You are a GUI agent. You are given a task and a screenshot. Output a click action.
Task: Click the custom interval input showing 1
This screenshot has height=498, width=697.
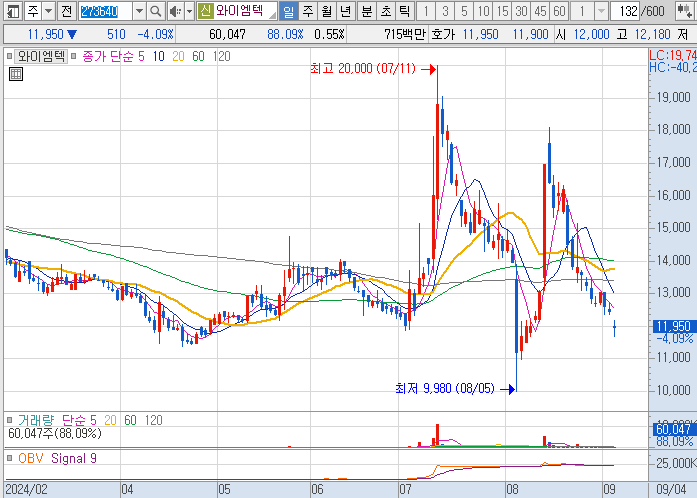[582, 11]
